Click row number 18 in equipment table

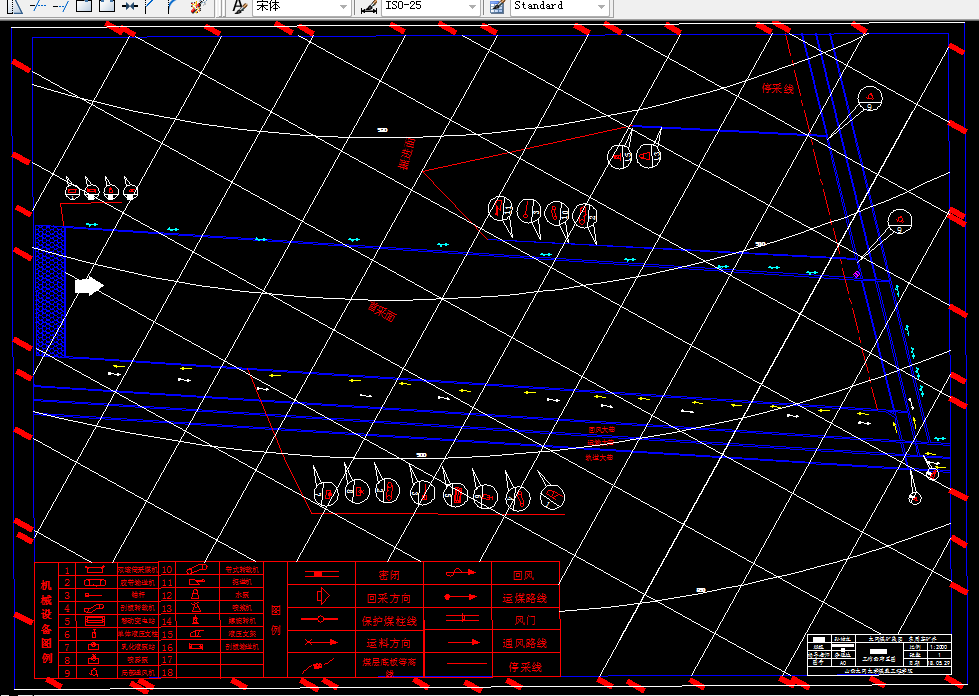tap(167, 672)
